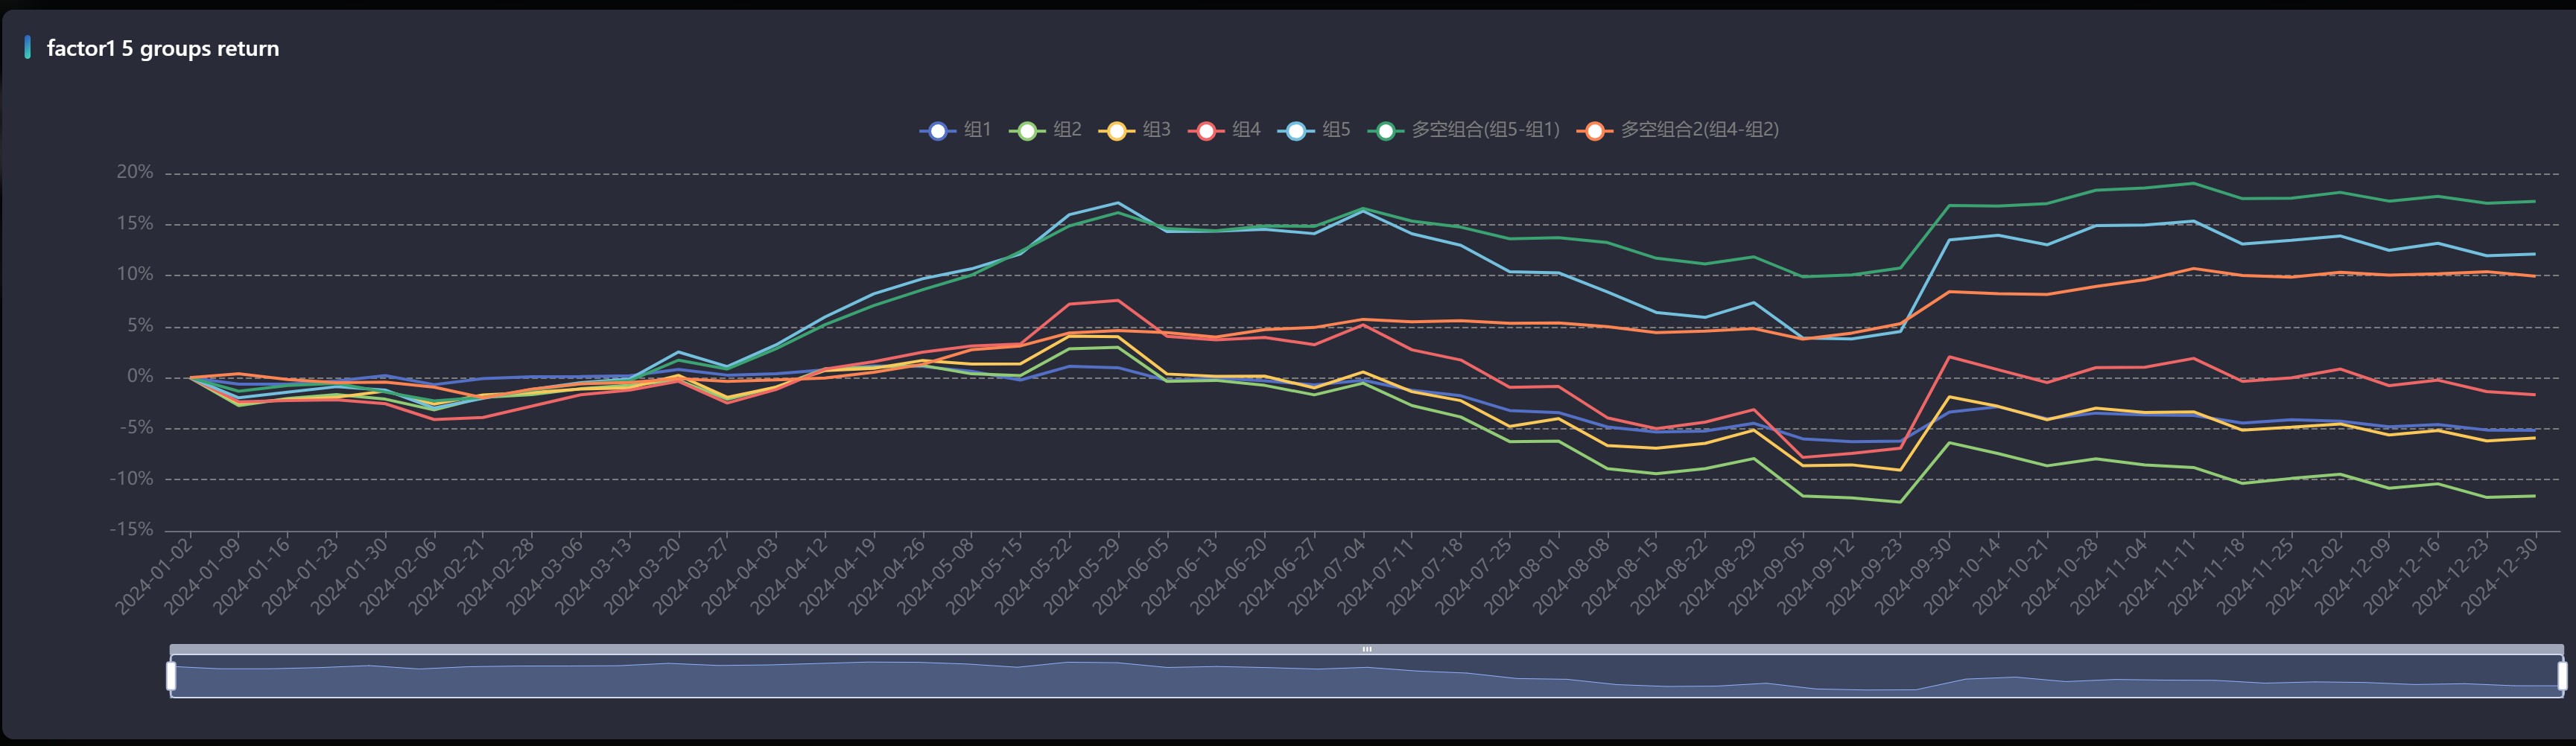Click the 20% y-axis label
Screen dimensions: 2576x746
pos(135,172)
